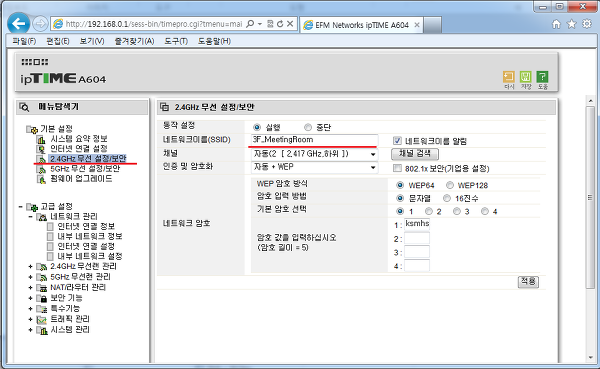Open a new blank browser tab

coord(433,25)
